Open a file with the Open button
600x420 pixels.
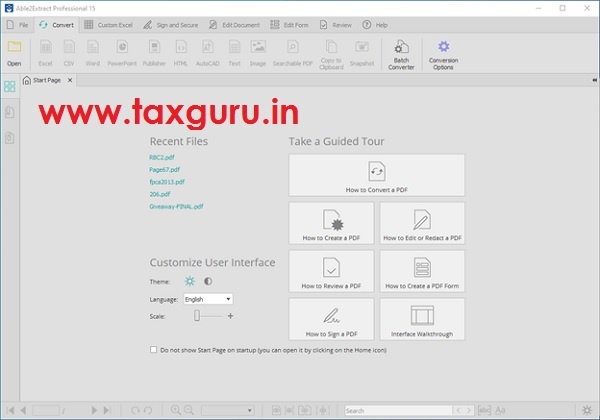14,54
